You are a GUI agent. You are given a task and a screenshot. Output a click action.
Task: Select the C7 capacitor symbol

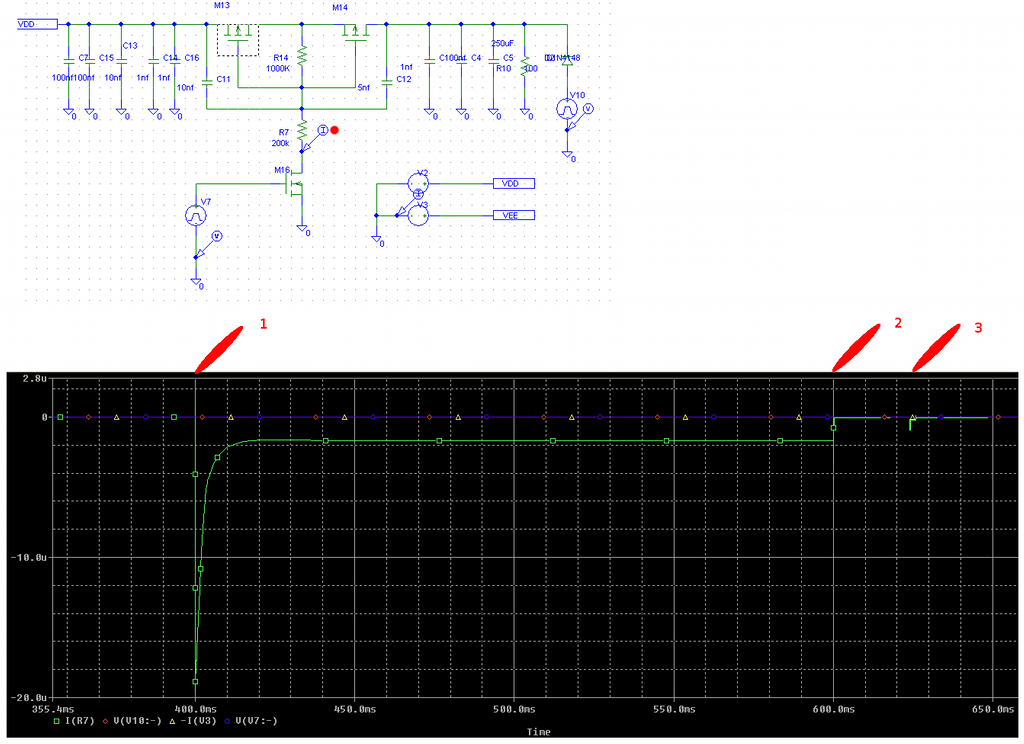(x=69, y=61)
